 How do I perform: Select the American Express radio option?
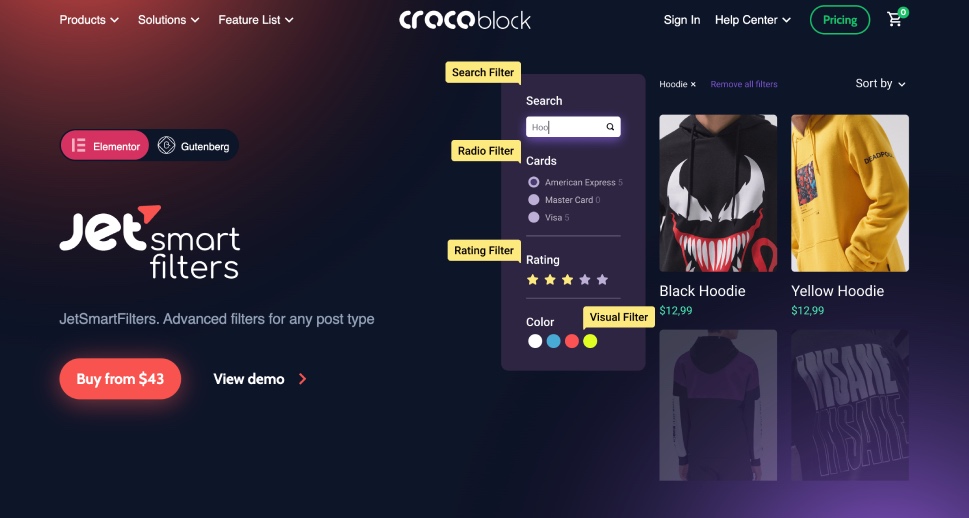tap(533, 182)
